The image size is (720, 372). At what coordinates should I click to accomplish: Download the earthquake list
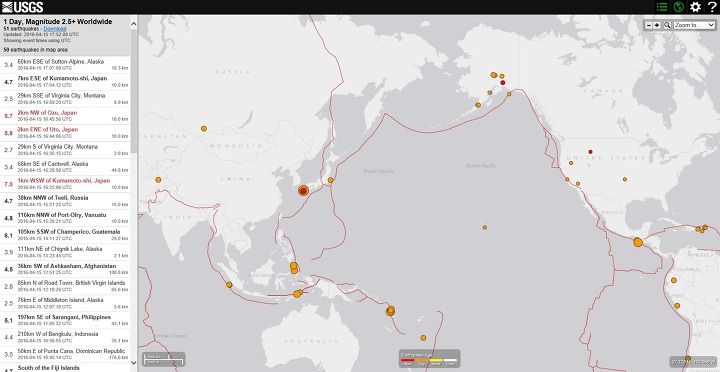point(55,28)
